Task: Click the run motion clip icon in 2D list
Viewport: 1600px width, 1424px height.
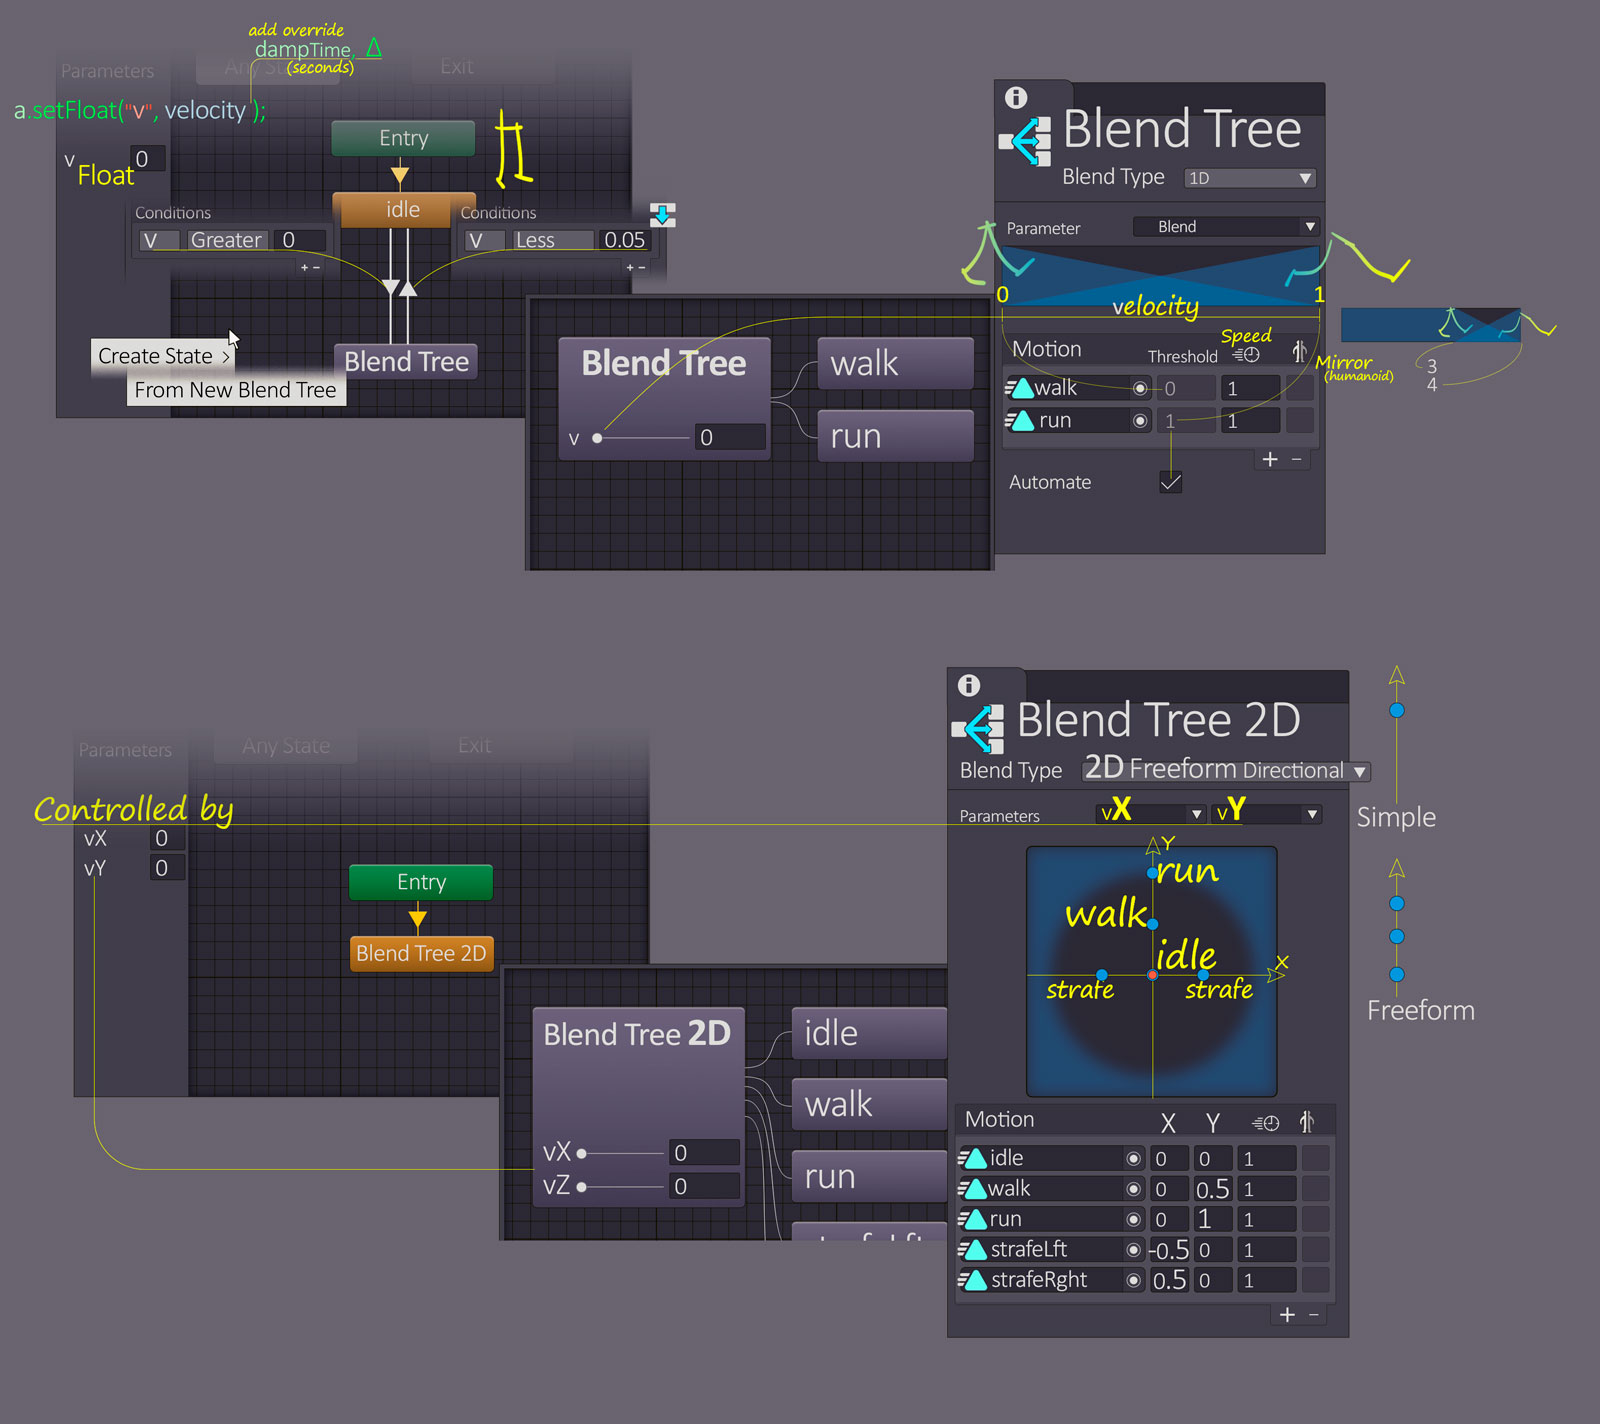Action: click(x=972, y=1219)
